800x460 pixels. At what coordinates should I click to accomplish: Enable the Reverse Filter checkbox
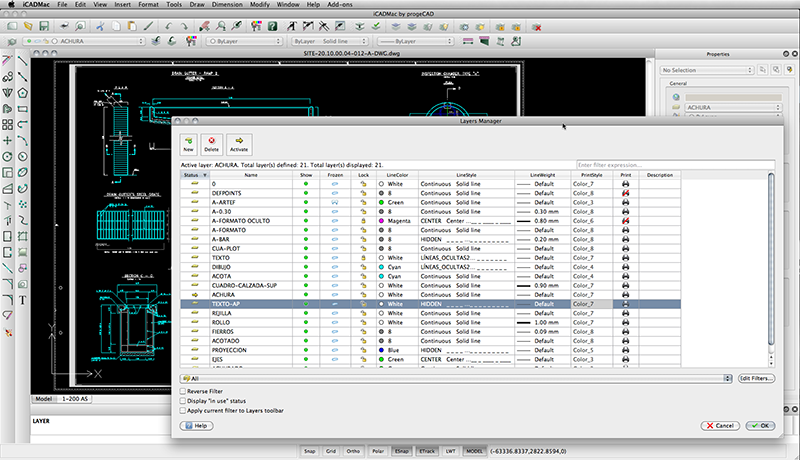coord(182,392)
